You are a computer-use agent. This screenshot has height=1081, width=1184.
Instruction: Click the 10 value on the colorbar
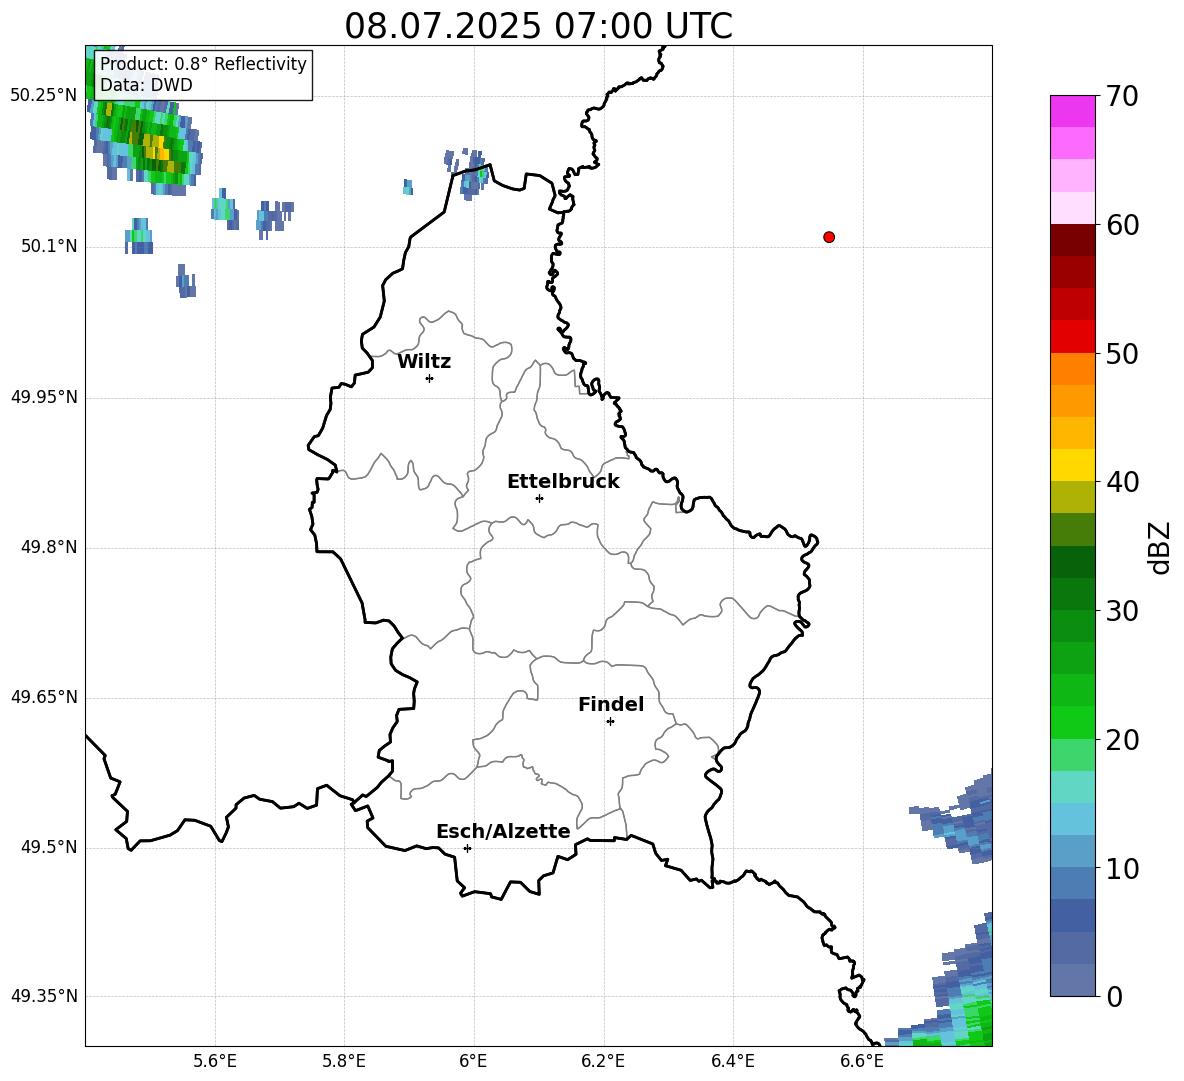[1122, 868]
